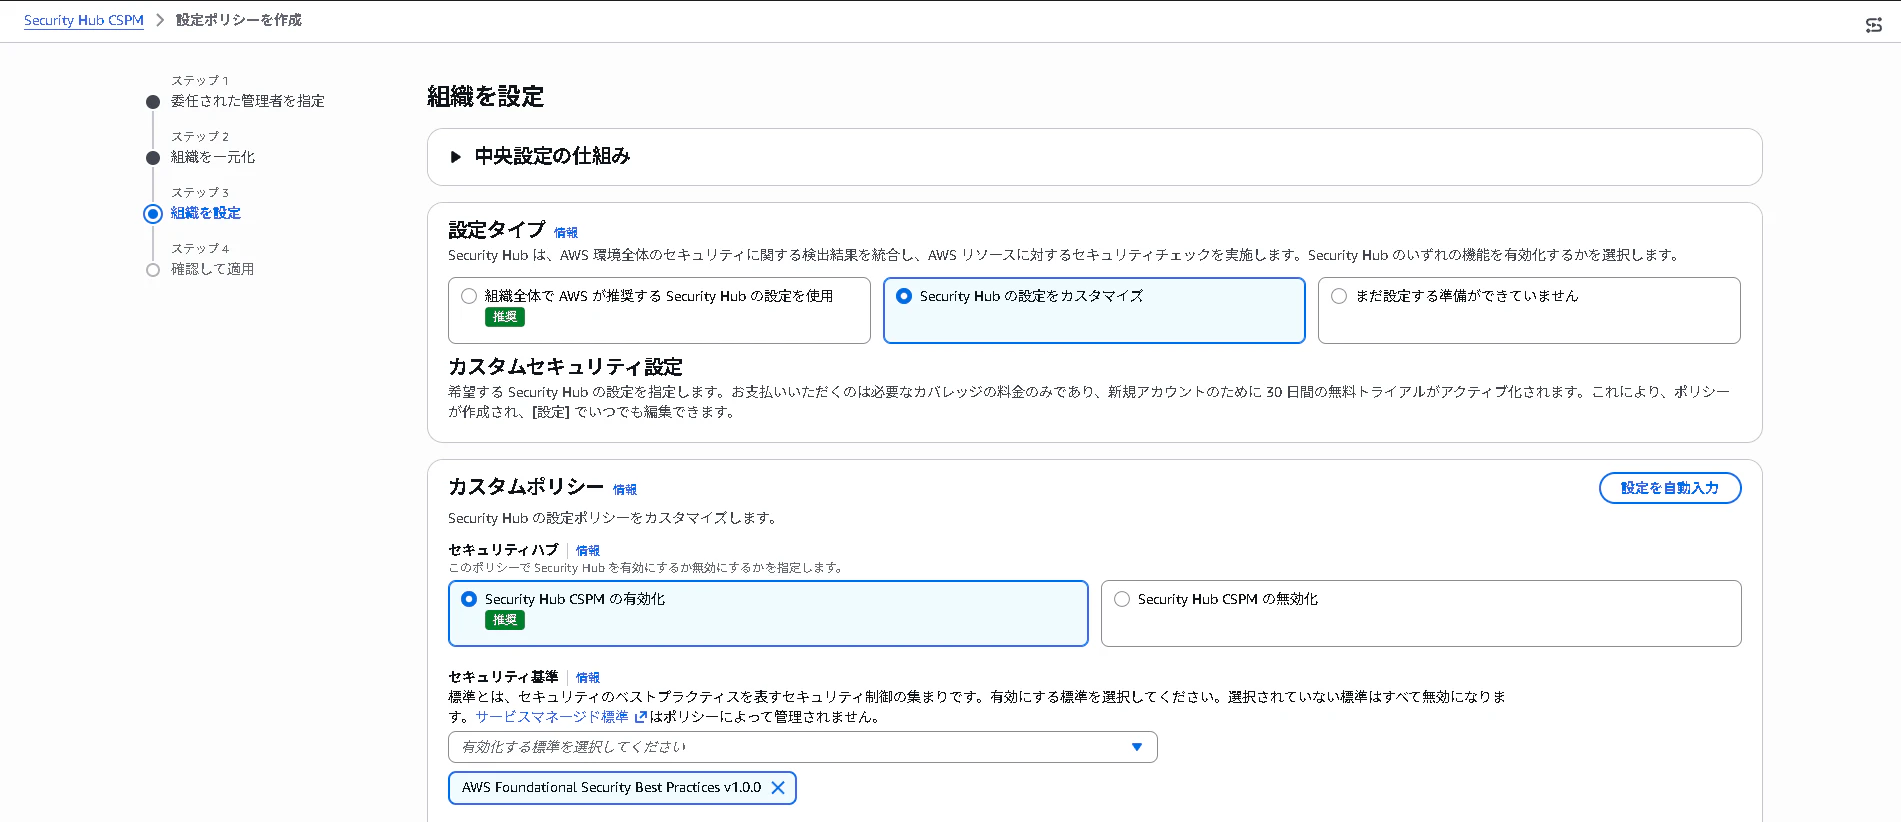Select まだ設定する準備ができていません radio
1901x822 pixels.
click(1339, 296)
